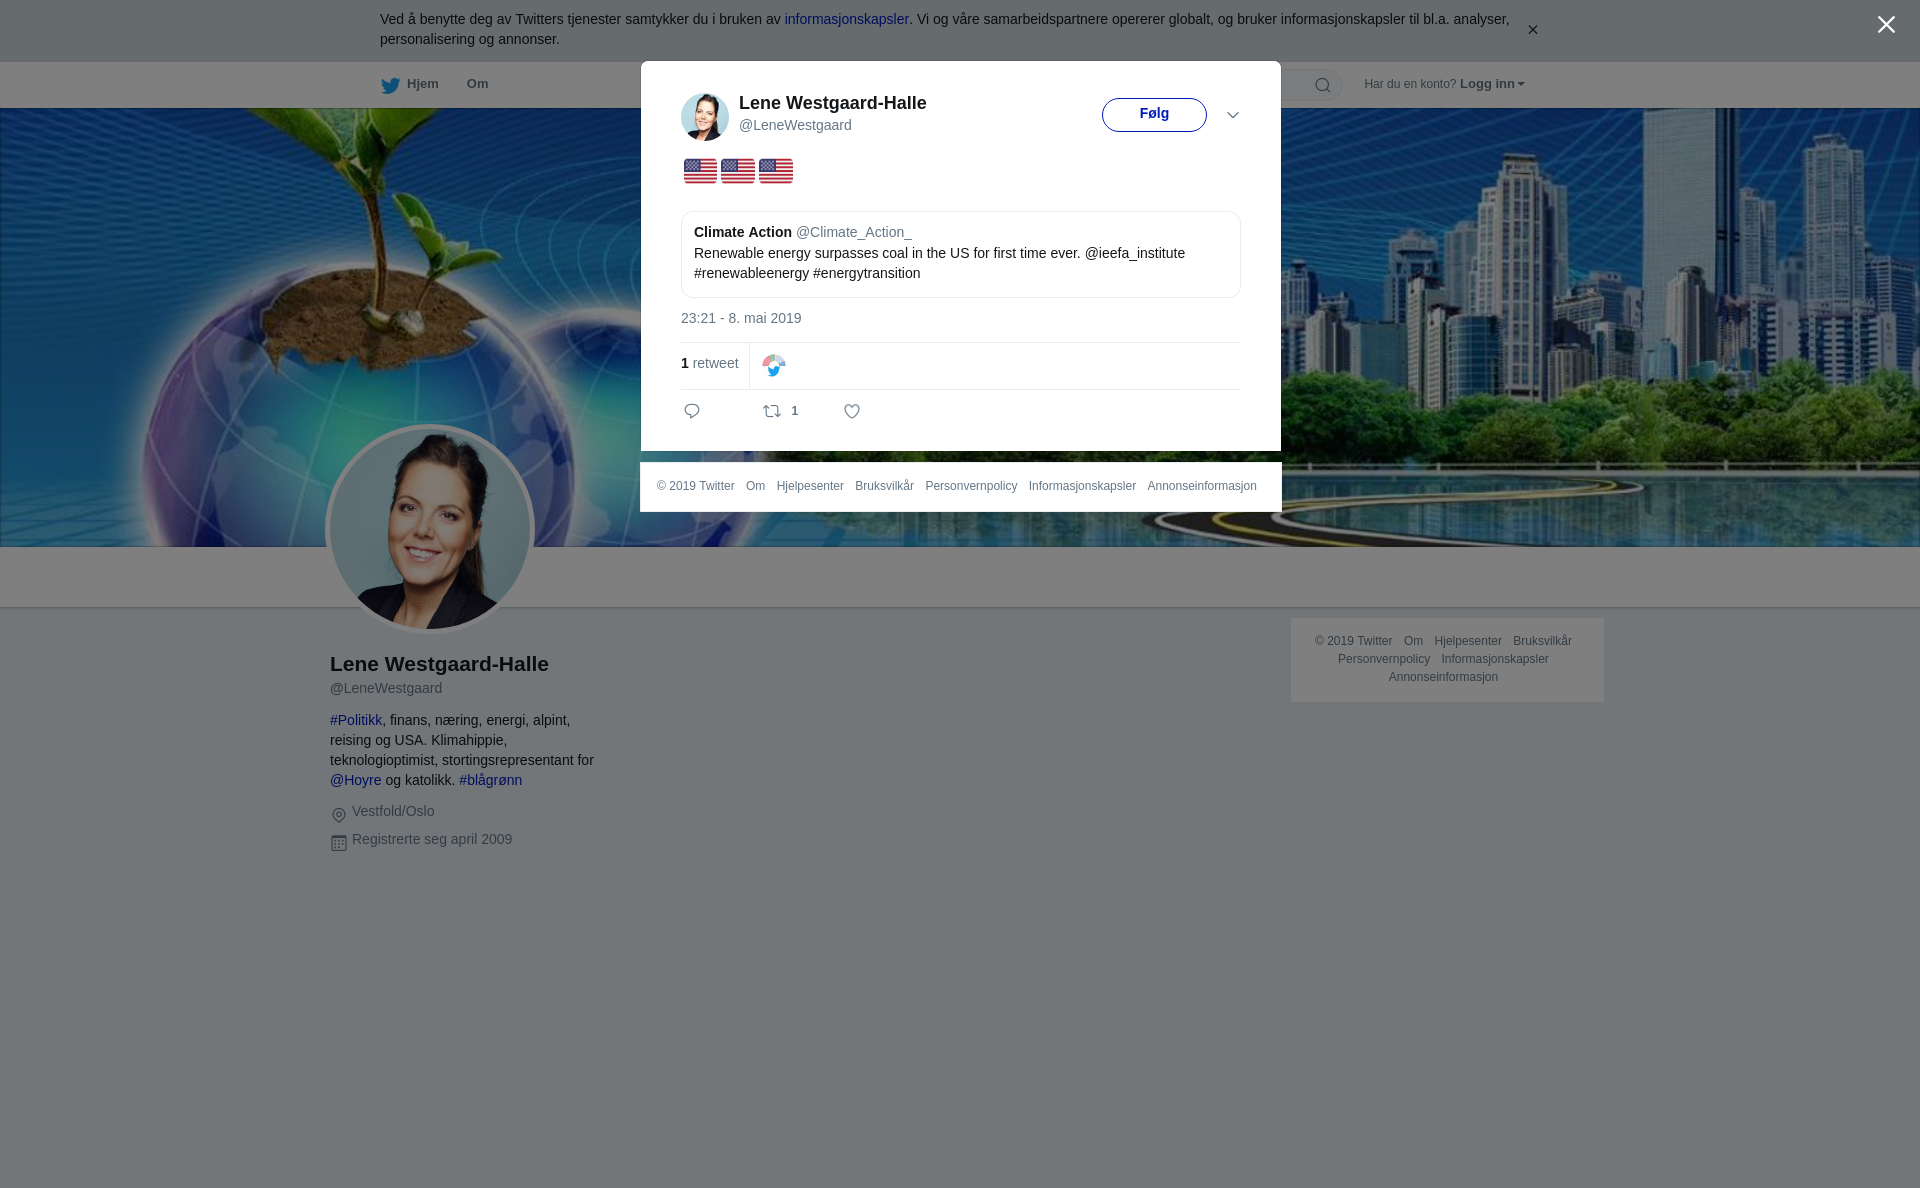This screenshot has width=1920, height=1188.
Task: Open the Logg inn dropdown
Action: (1491, 84)
